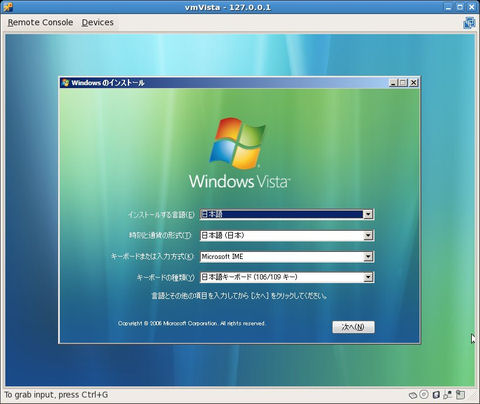The width and height of the screenshot is (480, 404).
Task: Click the Windows installer title bar flag icon
Action: point(65,82)
